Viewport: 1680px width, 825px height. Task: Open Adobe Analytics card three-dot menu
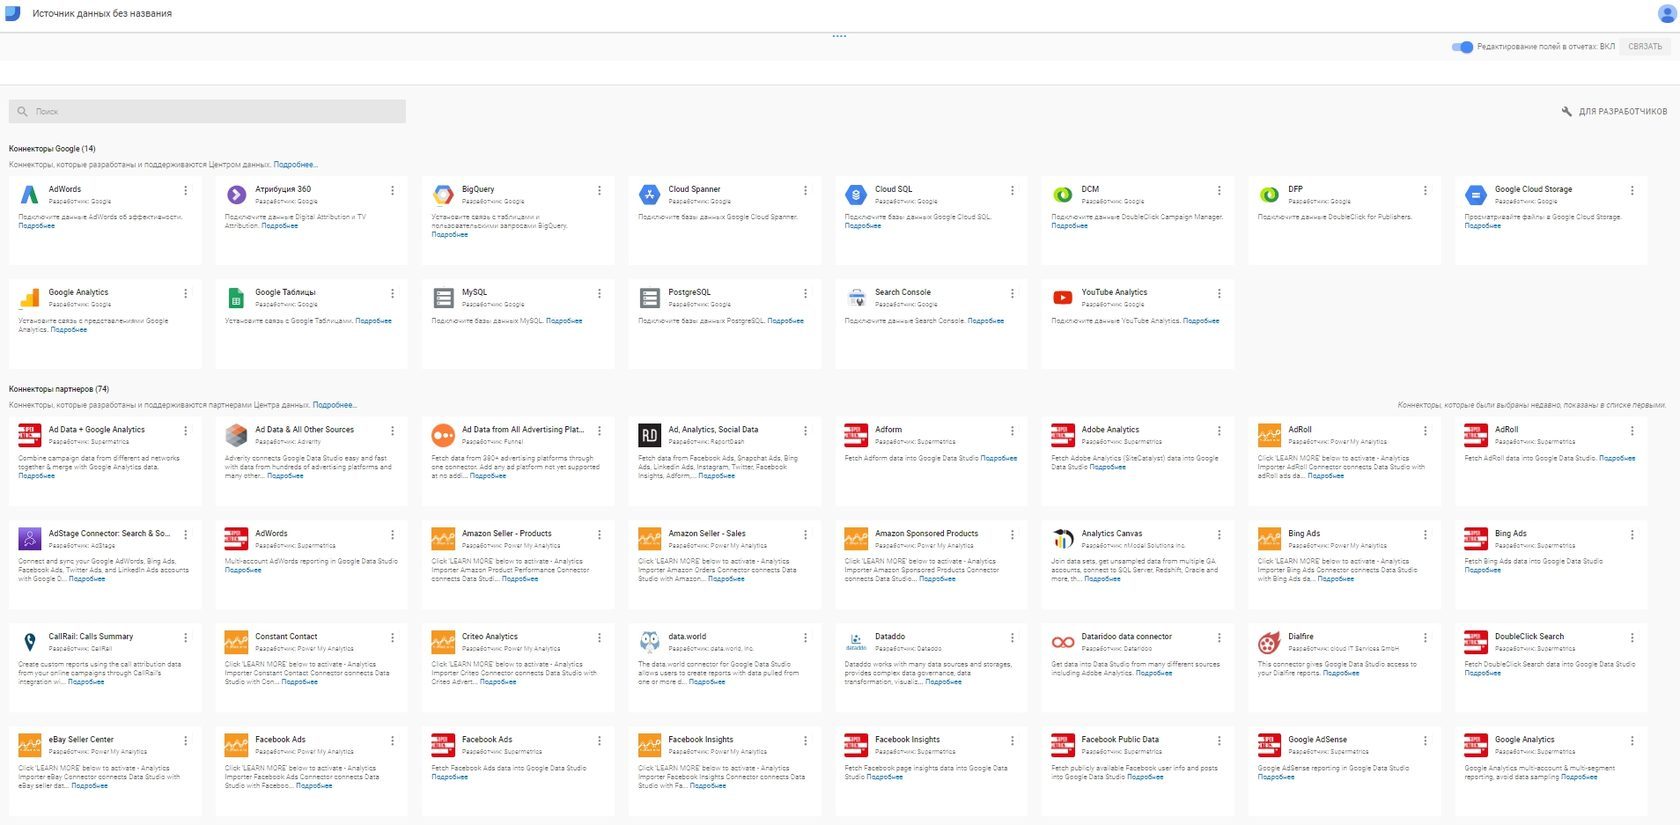[x=1219, y=431]
